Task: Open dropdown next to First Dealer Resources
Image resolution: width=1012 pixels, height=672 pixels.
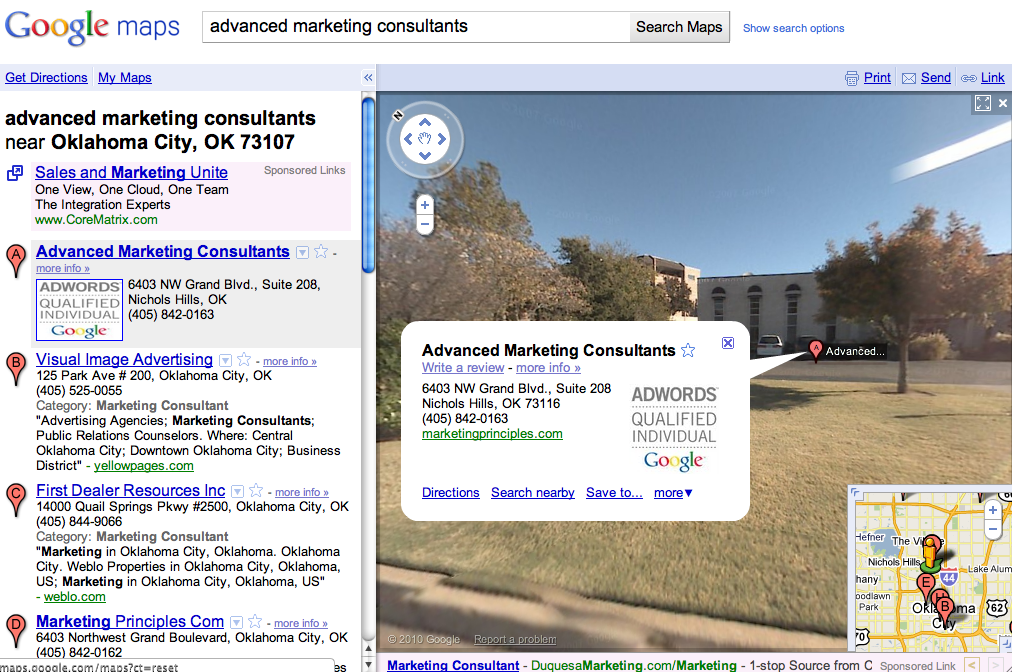Action: coord(237,491)
